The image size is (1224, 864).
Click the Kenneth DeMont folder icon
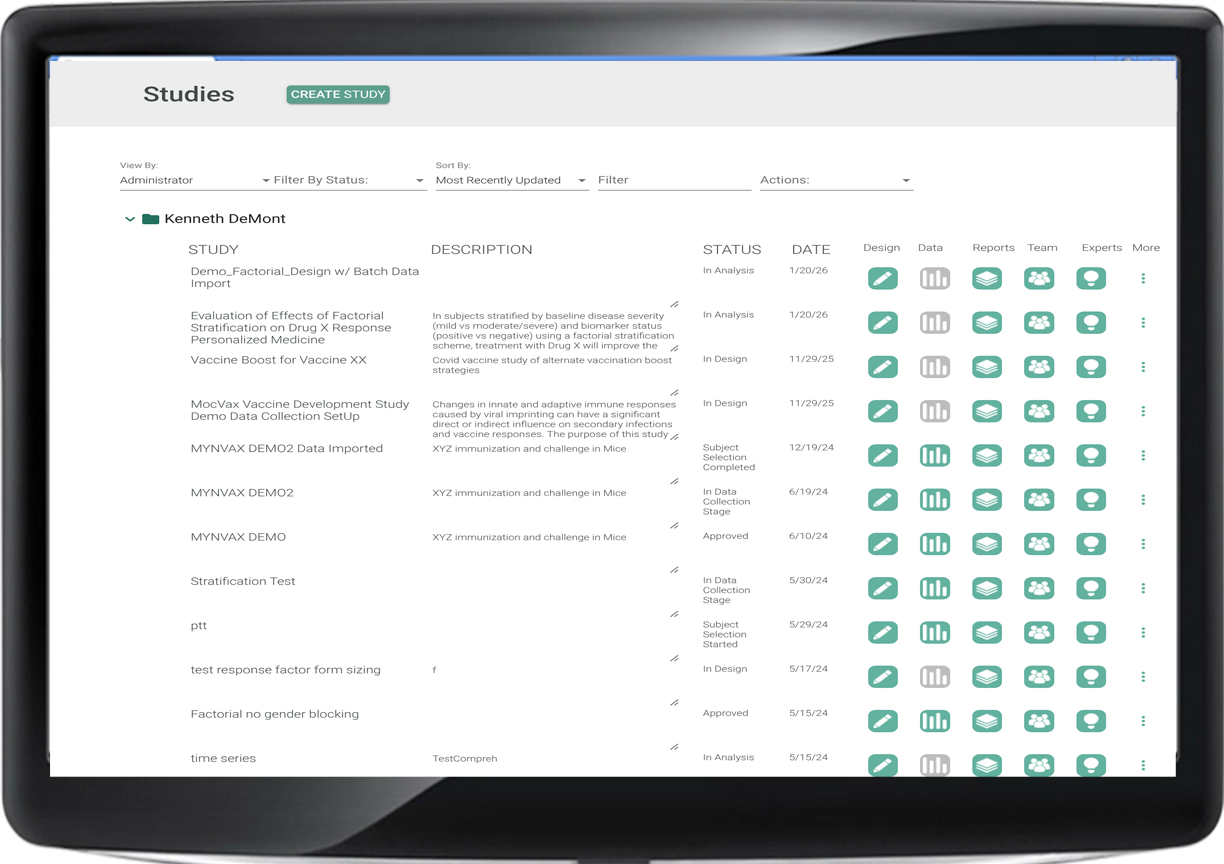151,219
